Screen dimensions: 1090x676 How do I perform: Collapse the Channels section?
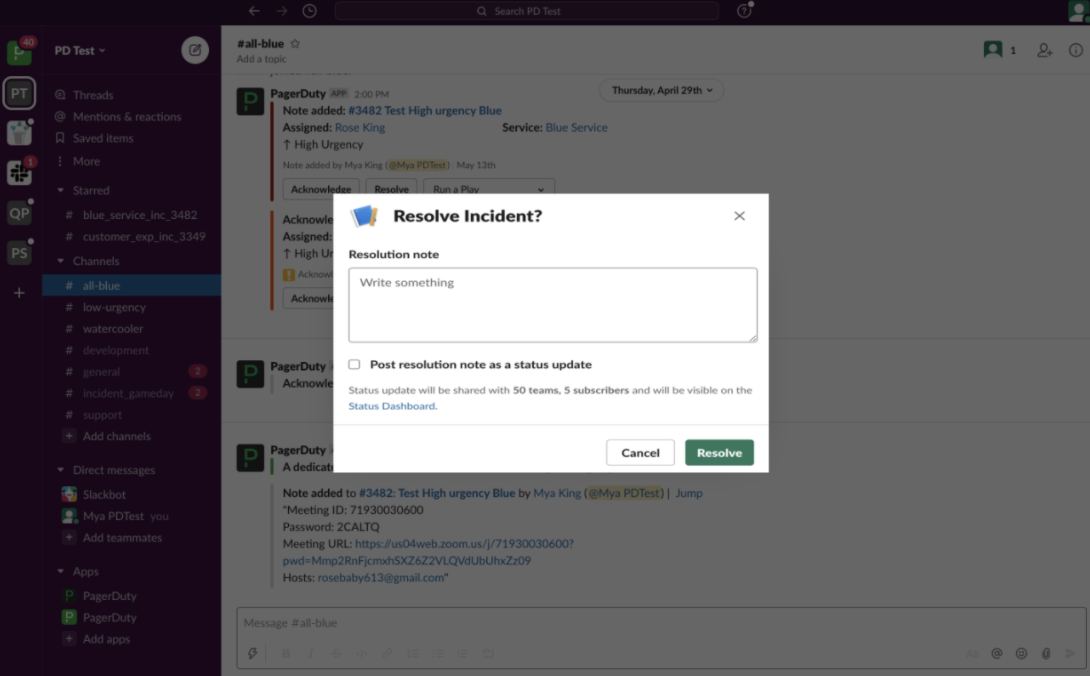click(x=60, y=261)
